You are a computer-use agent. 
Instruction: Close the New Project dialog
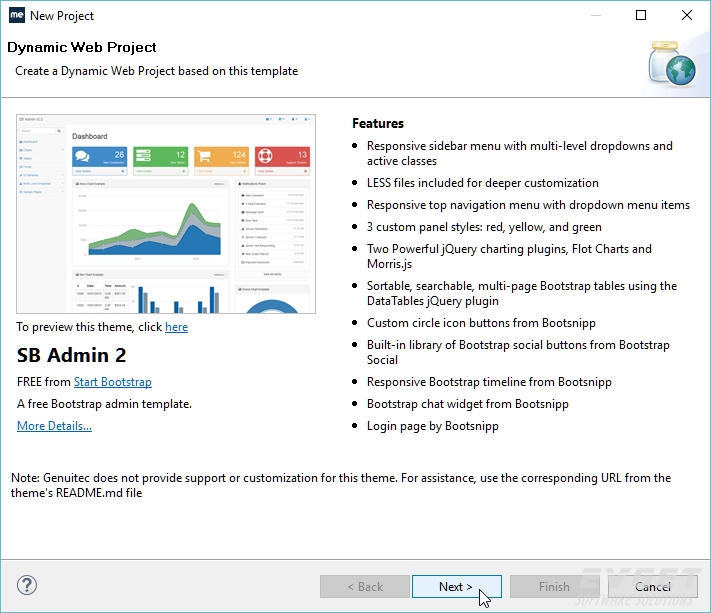pos(687,15)
